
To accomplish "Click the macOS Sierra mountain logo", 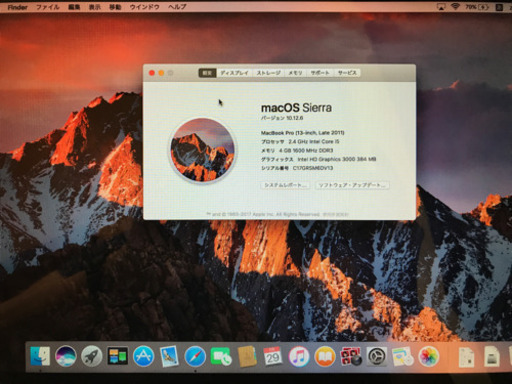I will [x=202, y=150].
